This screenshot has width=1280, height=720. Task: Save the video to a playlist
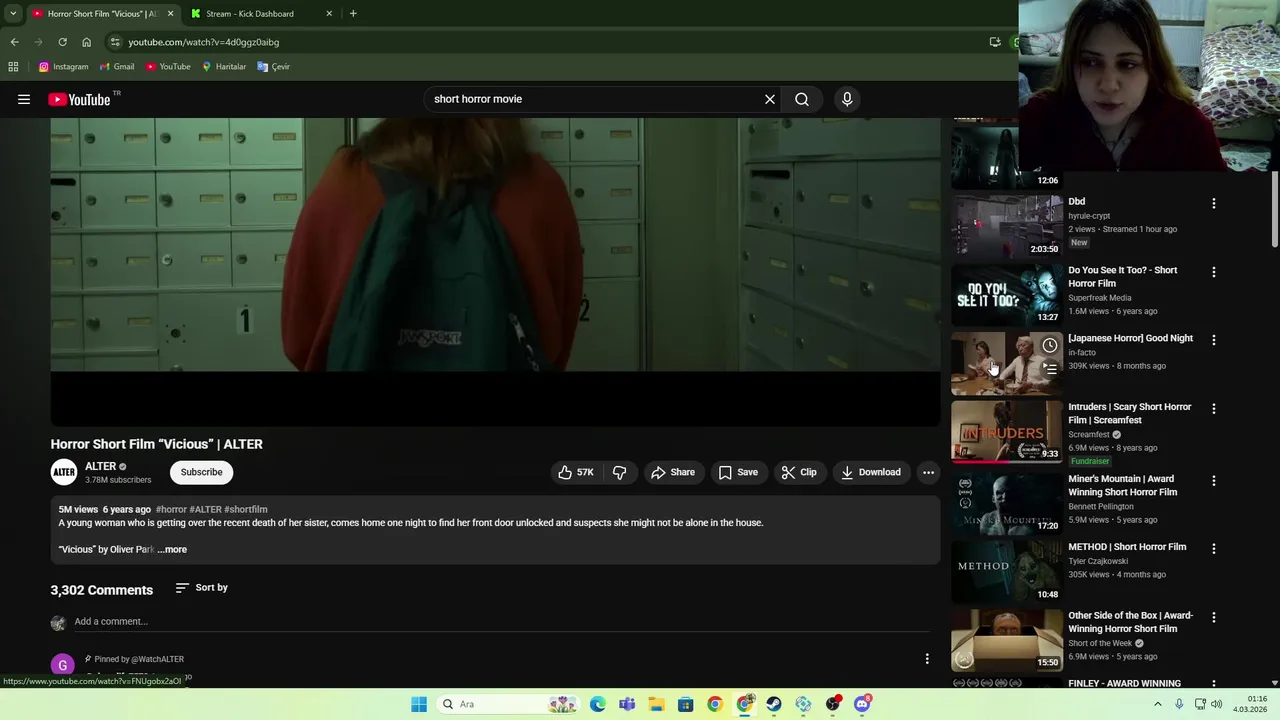point(738,472)
